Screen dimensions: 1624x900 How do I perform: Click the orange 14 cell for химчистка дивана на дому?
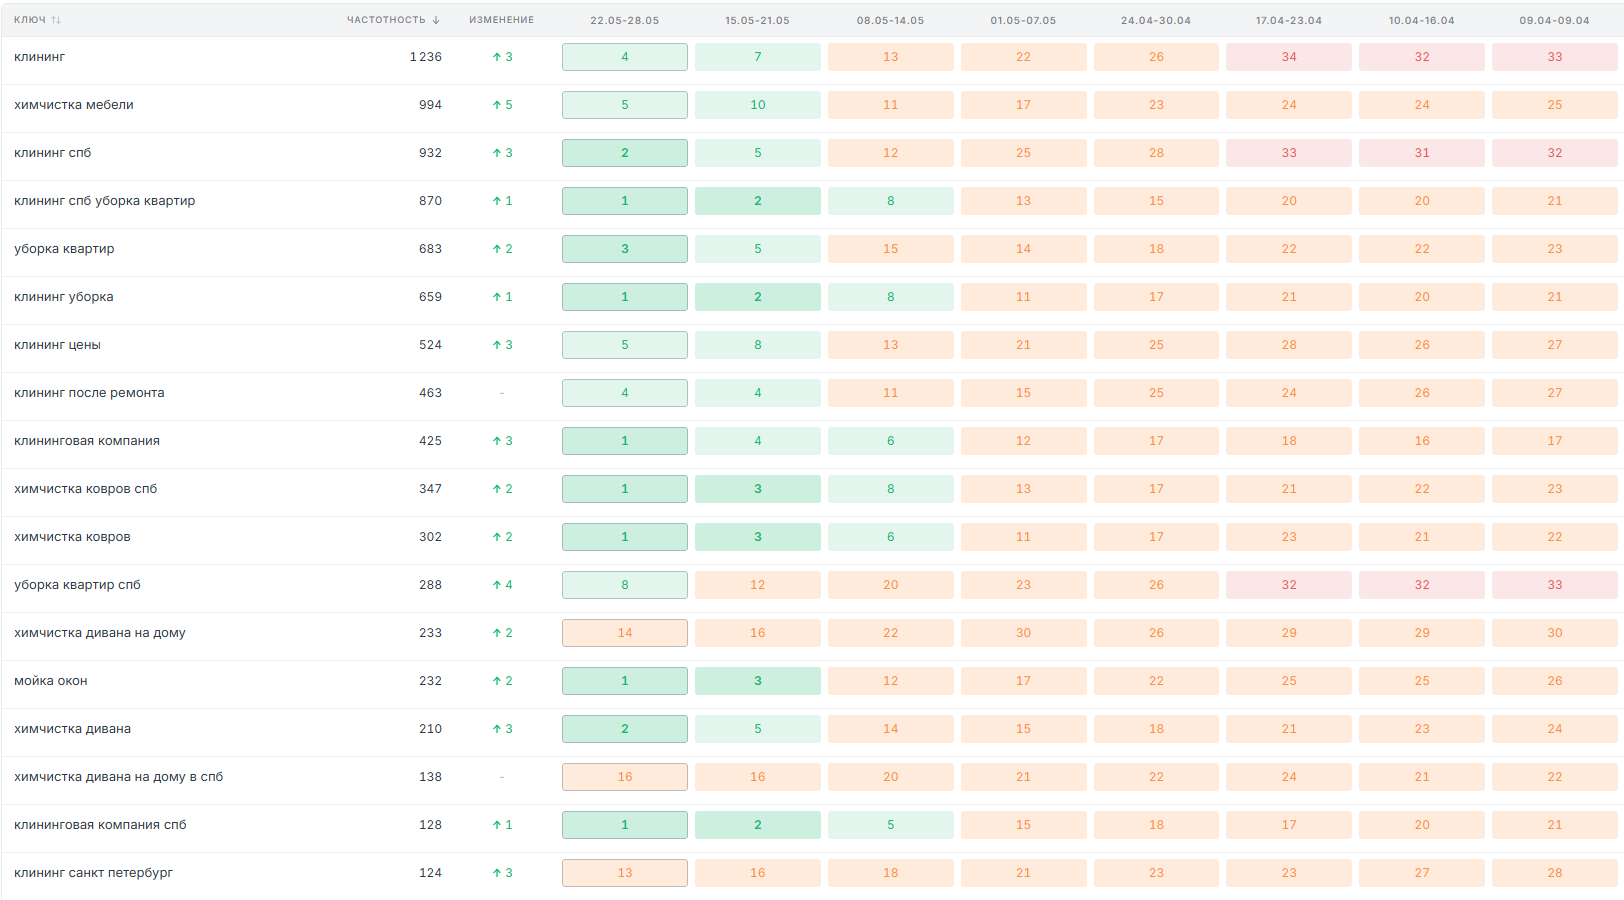click(625, 633)
